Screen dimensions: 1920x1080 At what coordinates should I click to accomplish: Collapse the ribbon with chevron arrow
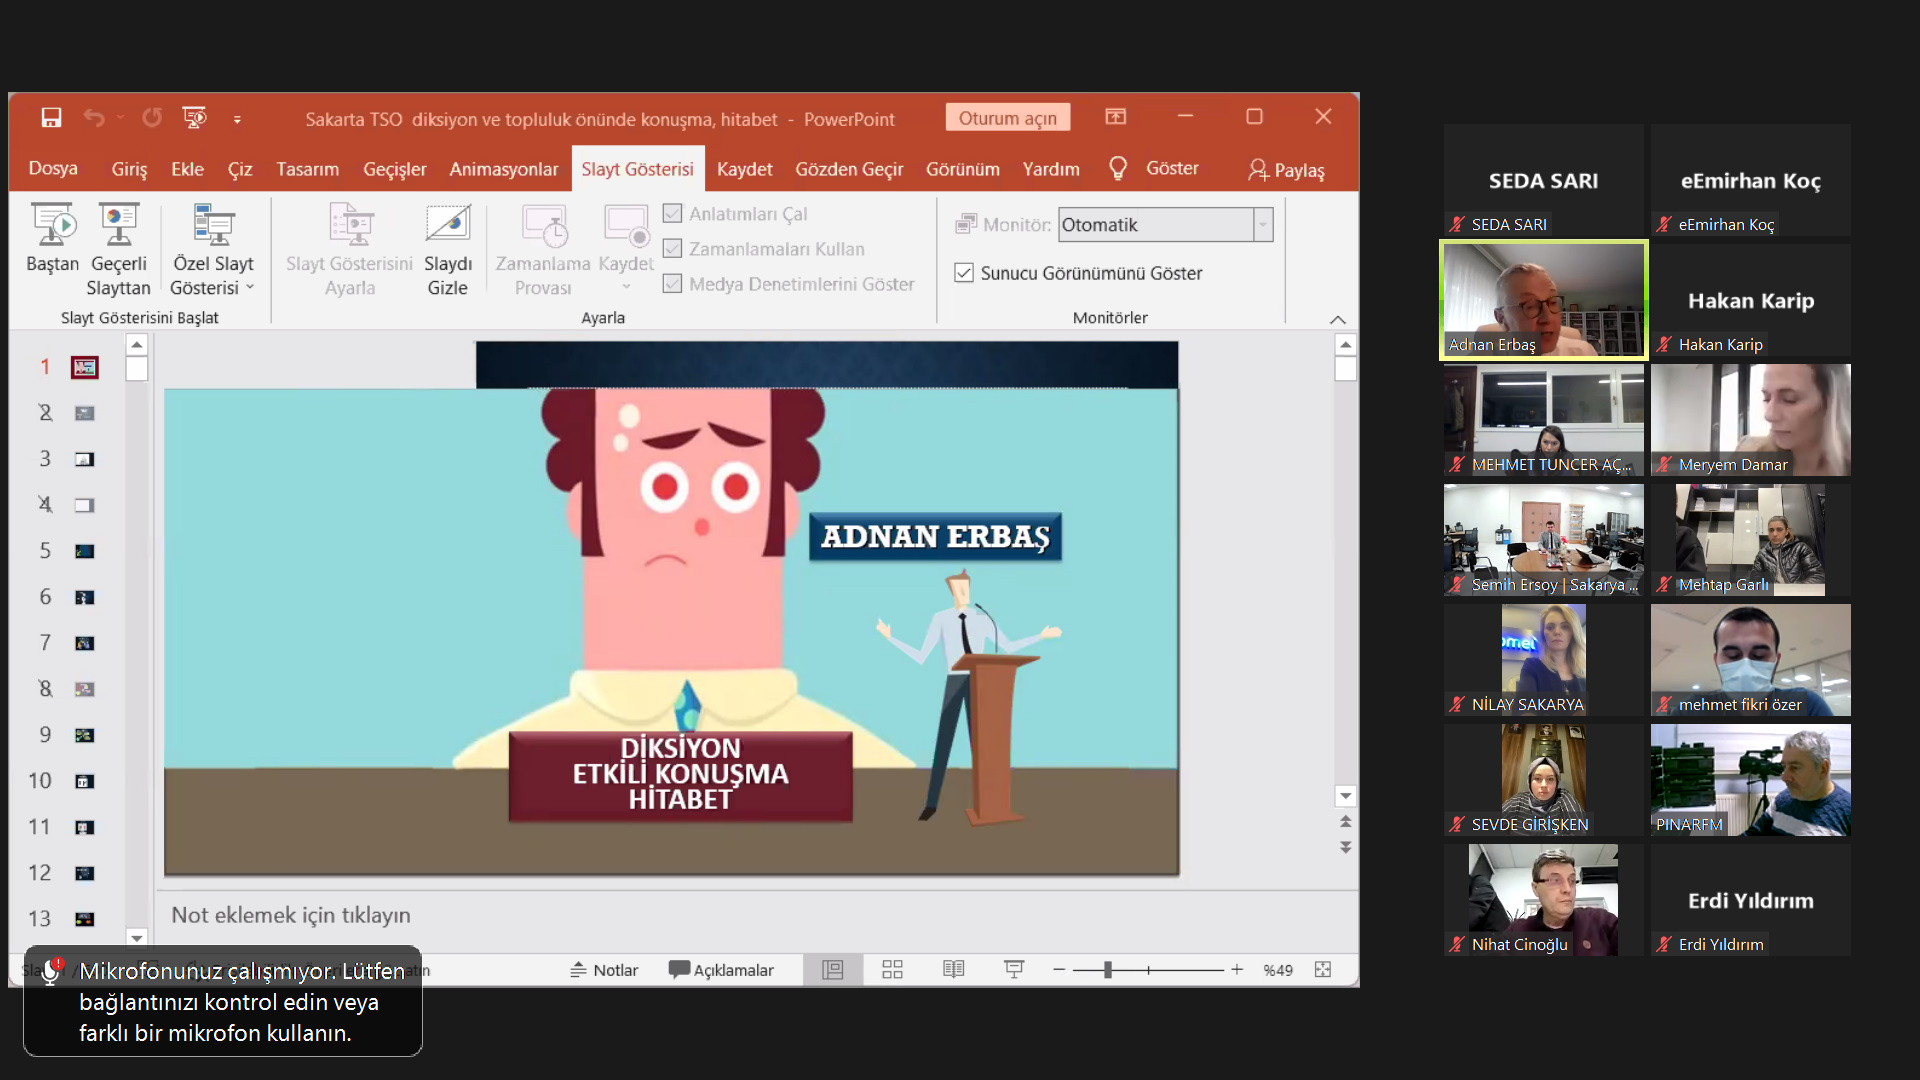click(1338, 319)
